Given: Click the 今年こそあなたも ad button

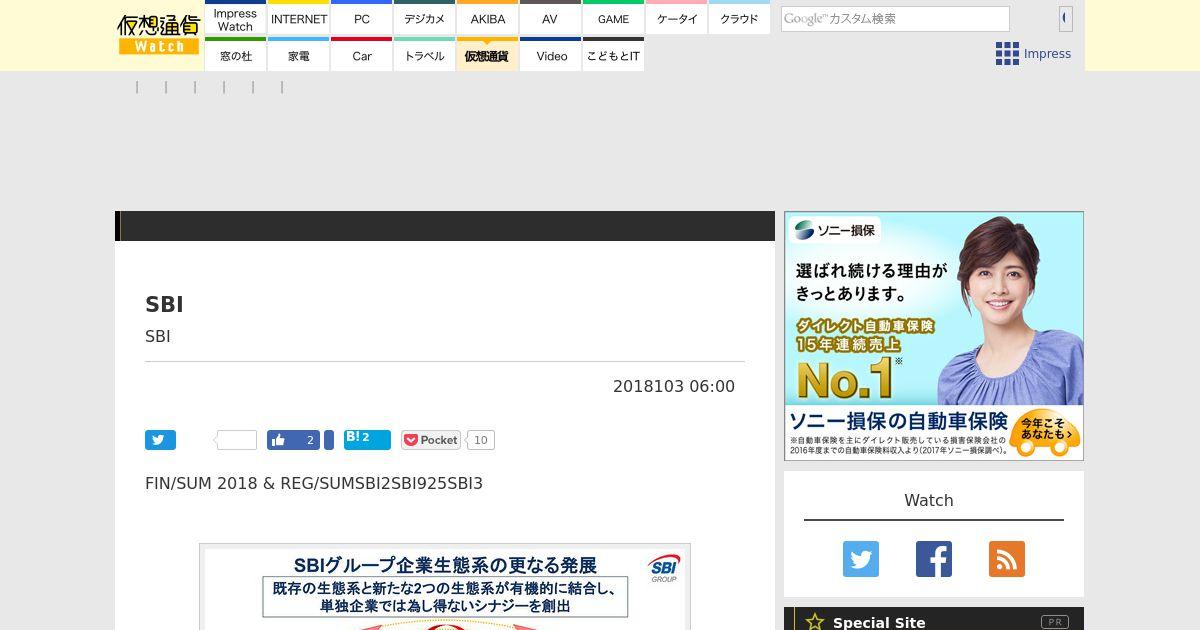Looking at the screenshot, I should [x=1045, y=431].
